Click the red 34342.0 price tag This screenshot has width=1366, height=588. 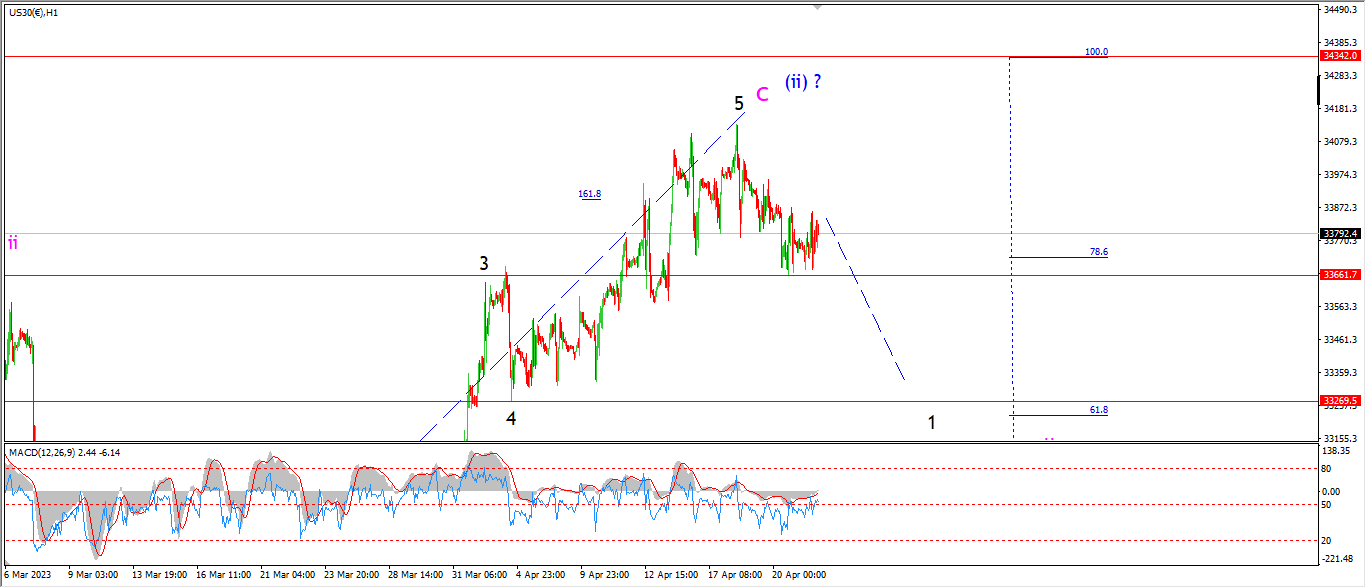[x=1340, y=57]
